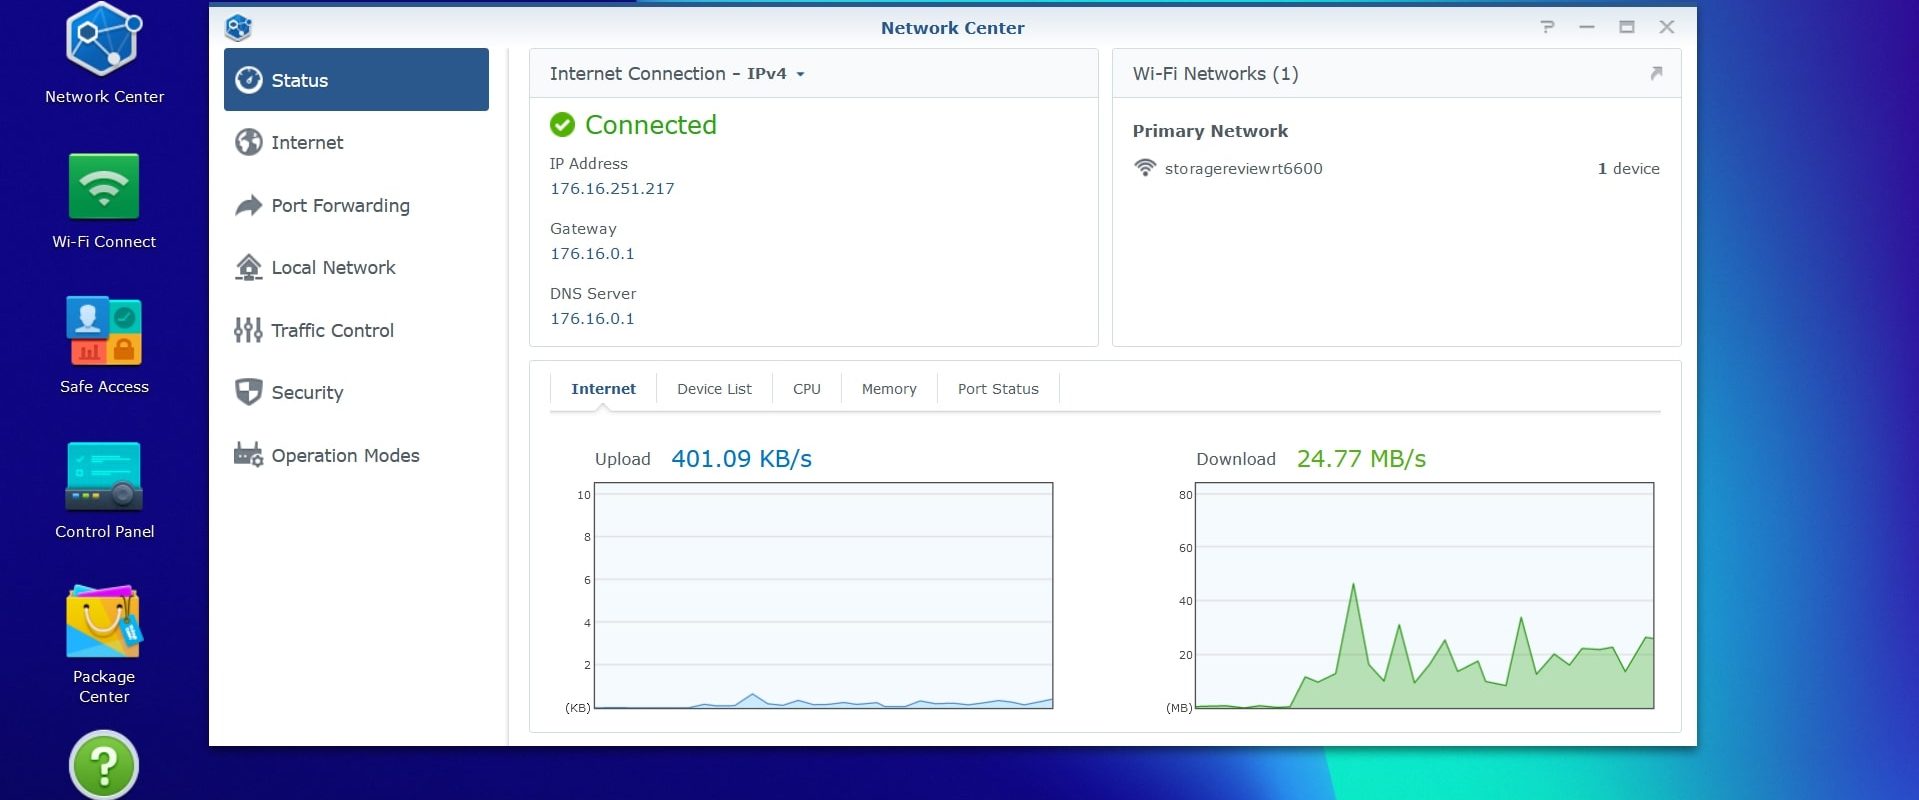The image size is (1919, 800).
Task: Open the Port Status tab
Action: point(998,389)
